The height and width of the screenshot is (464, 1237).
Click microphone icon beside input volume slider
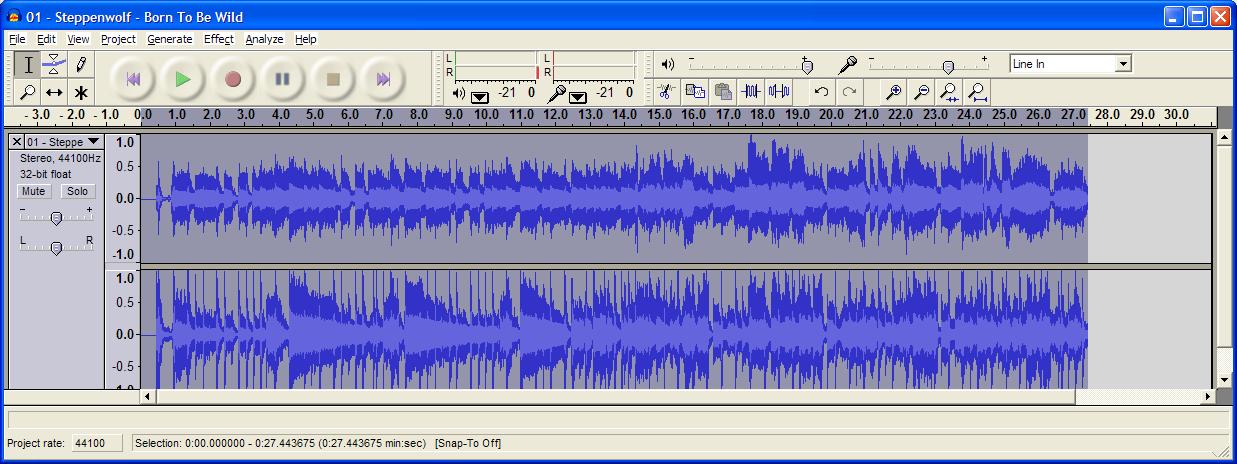point(848,64)
